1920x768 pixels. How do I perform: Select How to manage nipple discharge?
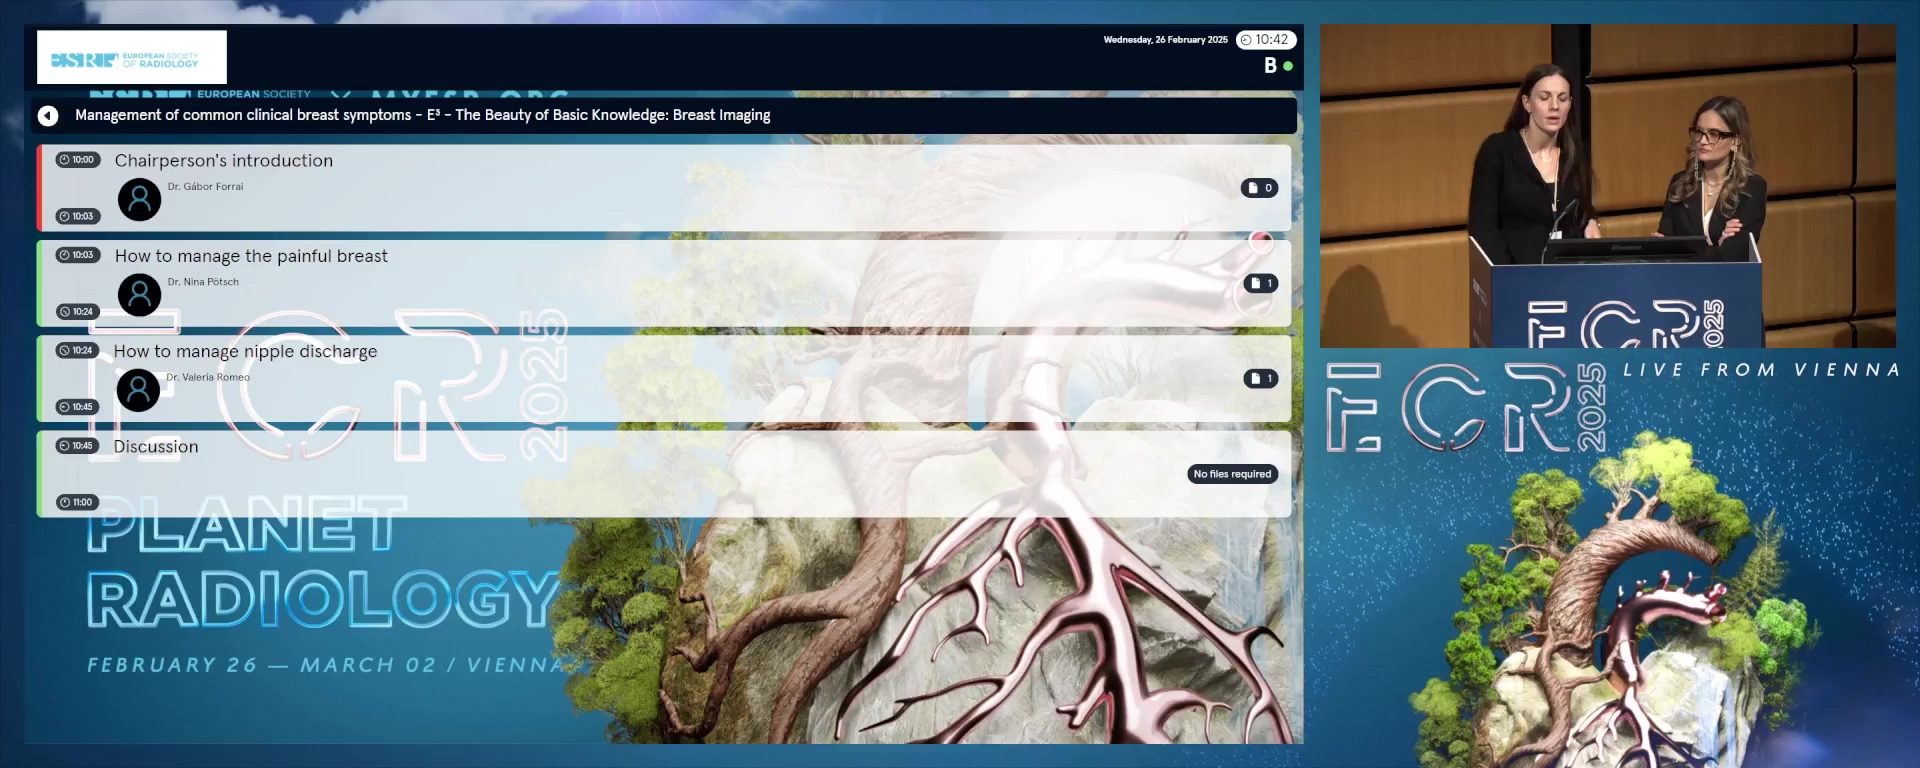point(664,379)
